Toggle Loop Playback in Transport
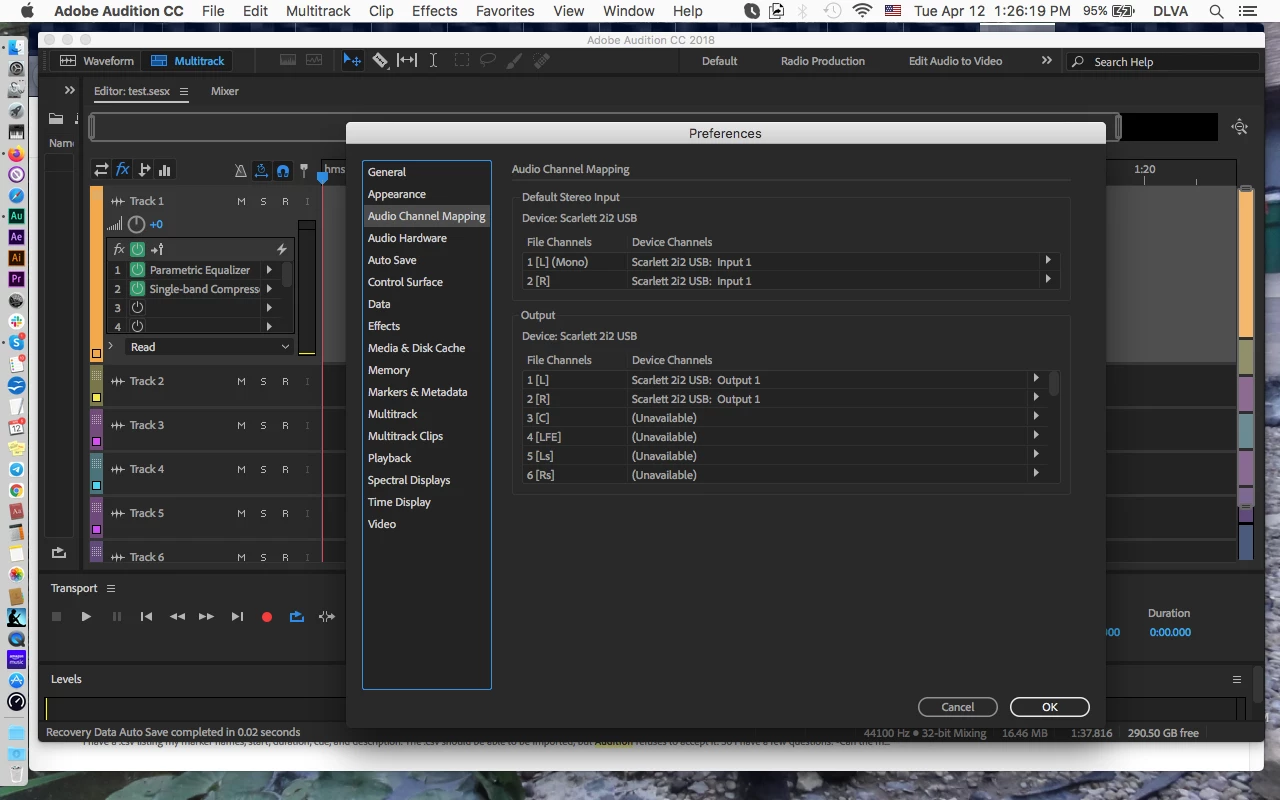Screen dimensions: 1280x800 (297, 617)
